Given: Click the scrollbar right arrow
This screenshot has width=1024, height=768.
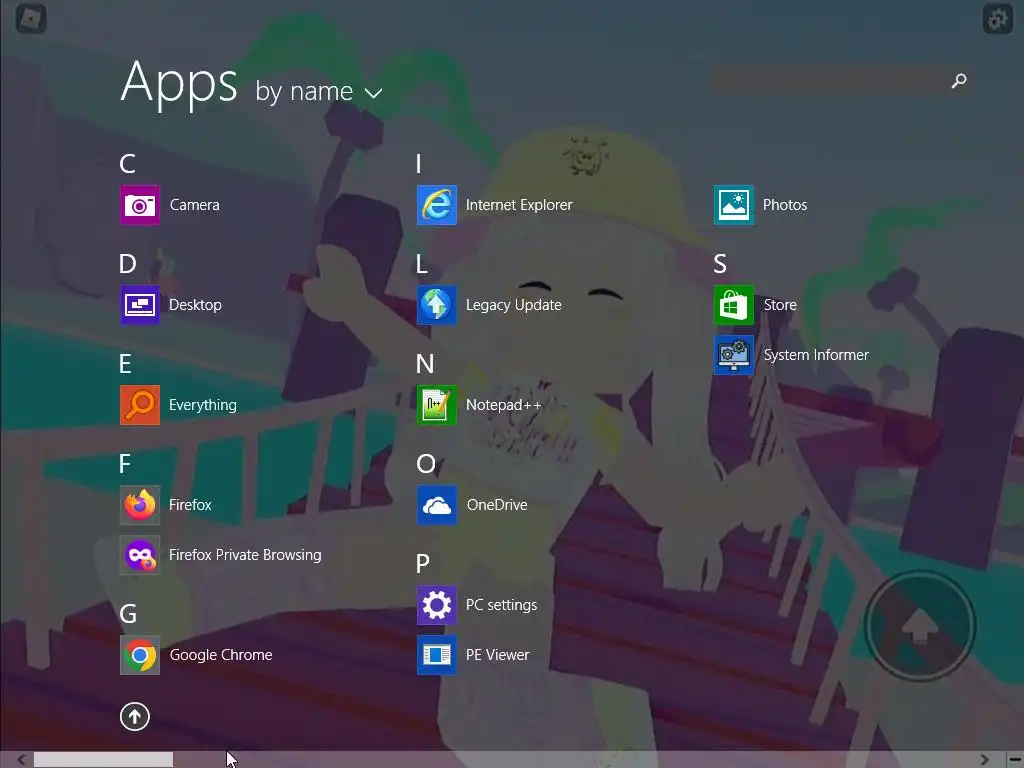Looking at the screenshot, I should pos(984,760).
